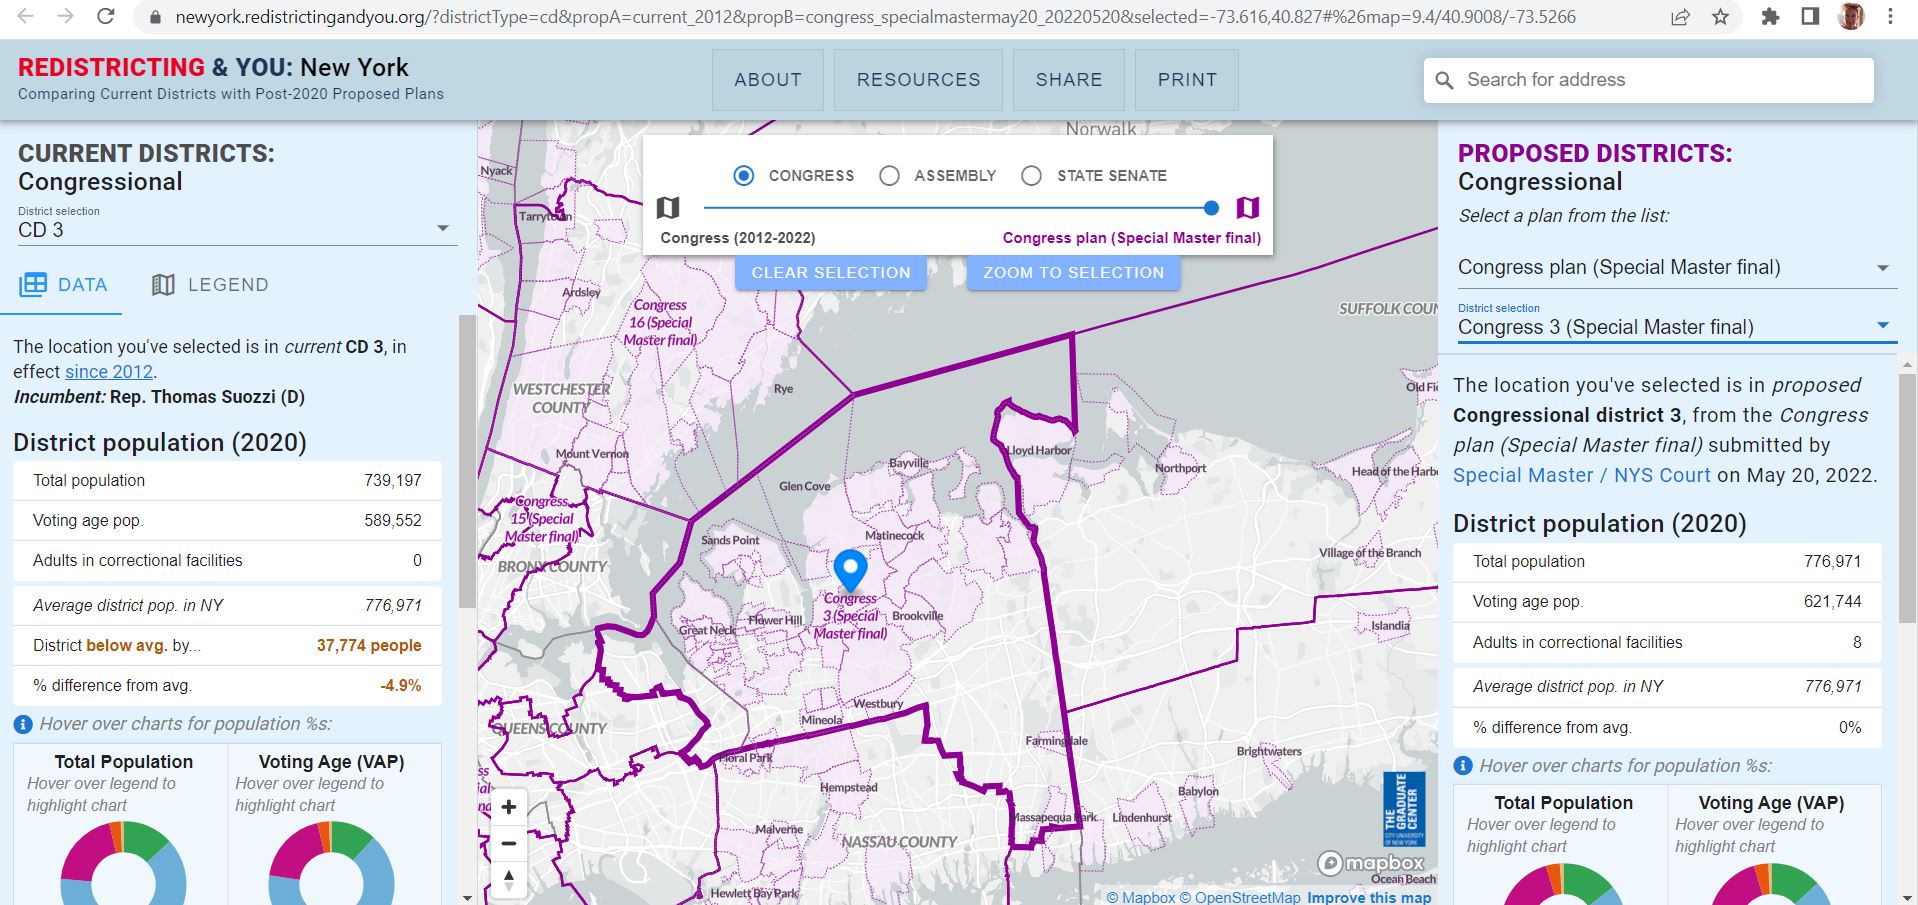The image size is (1918, 905).
Task: Bookmark this page with the star icon
Action: click(x=1720, y=17)
